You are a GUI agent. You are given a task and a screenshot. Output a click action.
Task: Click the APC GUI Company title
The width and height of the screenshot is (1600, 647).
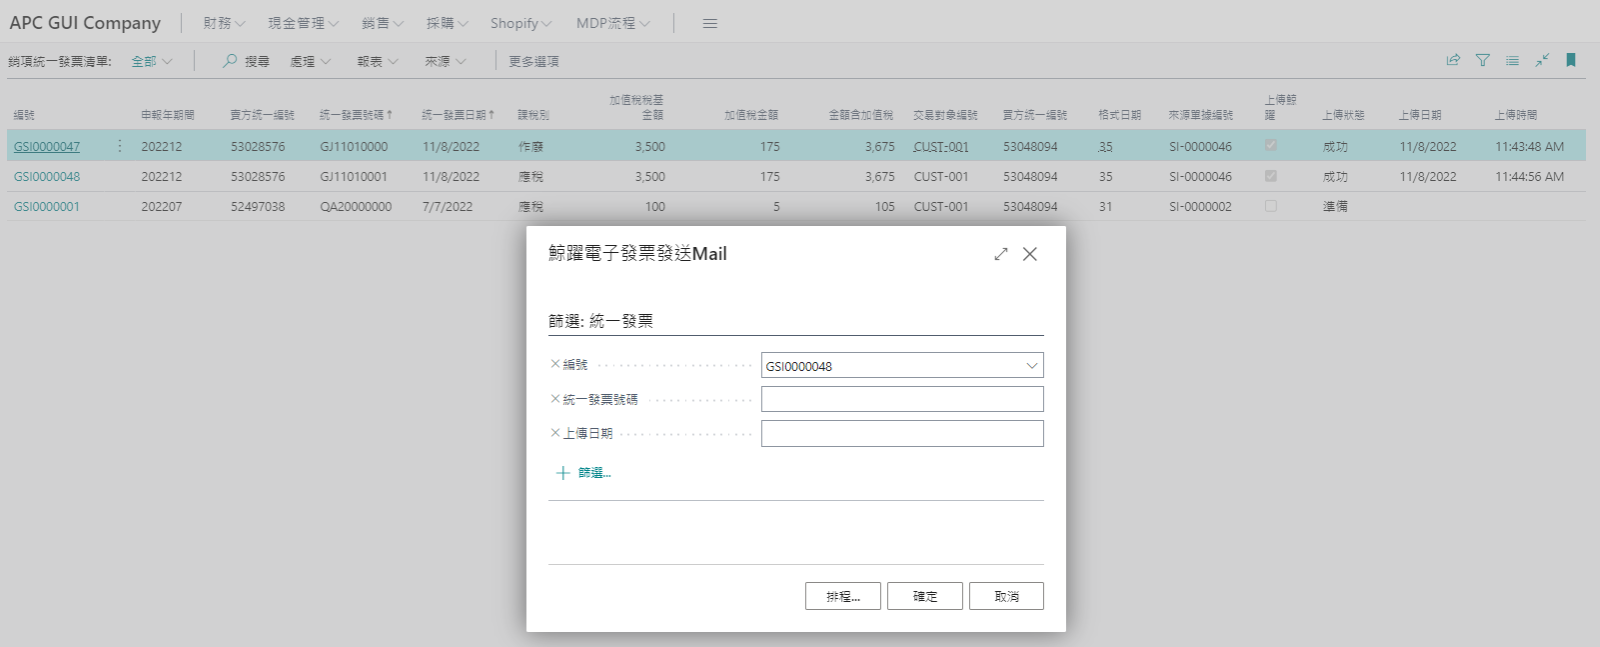(85, 22)
